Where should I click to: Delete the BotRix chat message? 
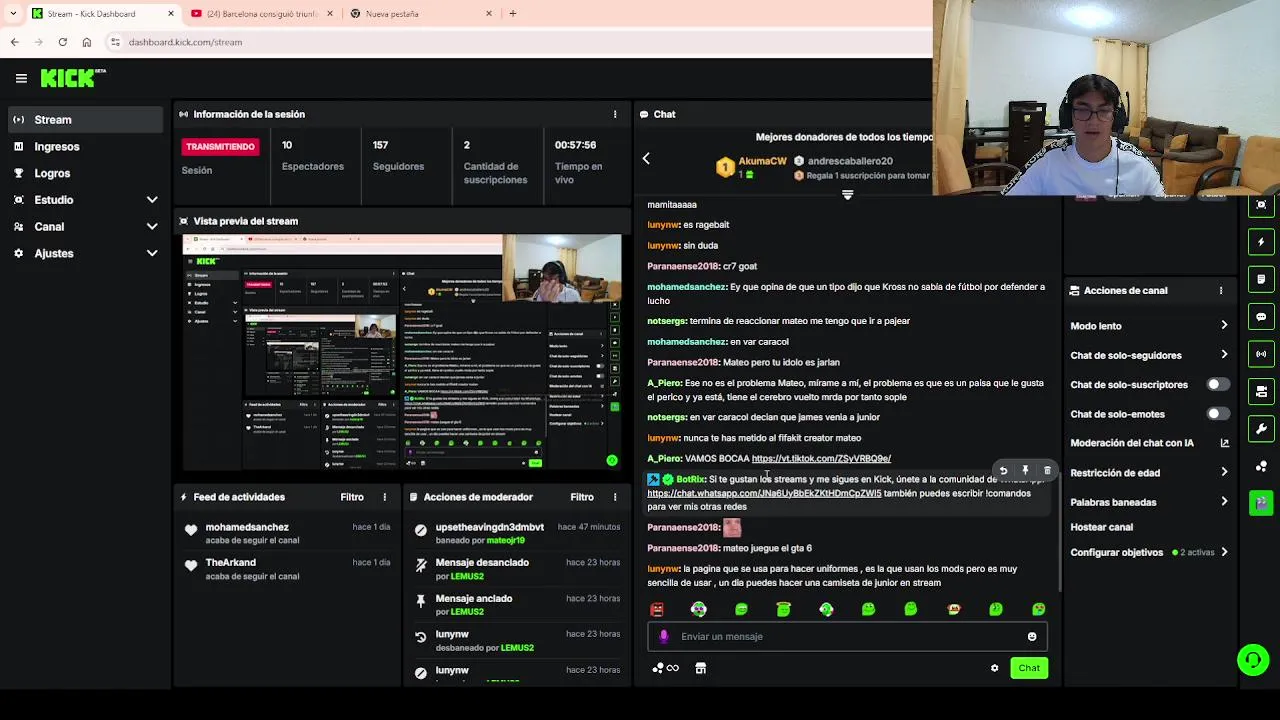[x=1047, y=470]
